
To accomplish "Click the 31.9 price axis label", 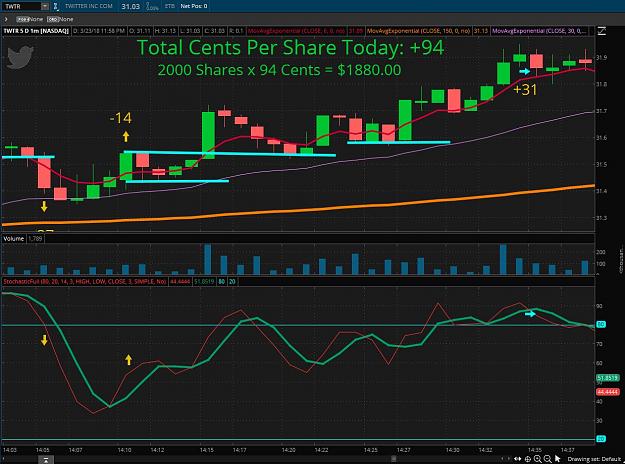I will [x=601, y=57].
